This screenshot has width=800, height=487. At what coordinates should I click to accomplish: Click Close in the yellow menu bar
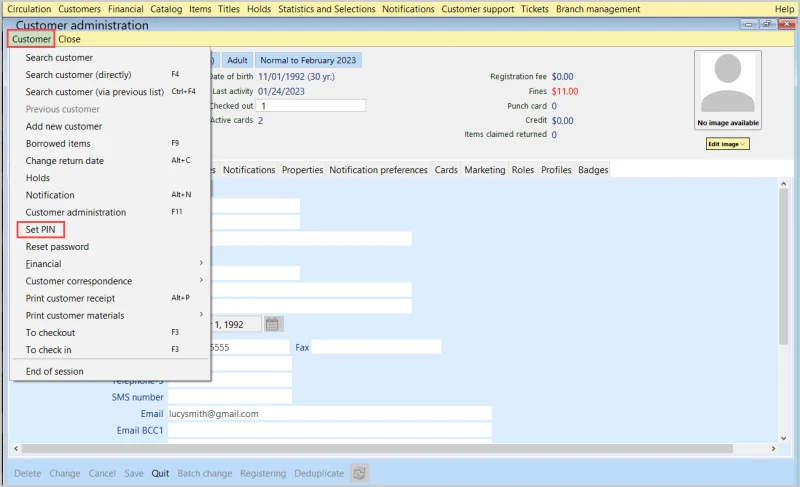(x=70, y=39)
